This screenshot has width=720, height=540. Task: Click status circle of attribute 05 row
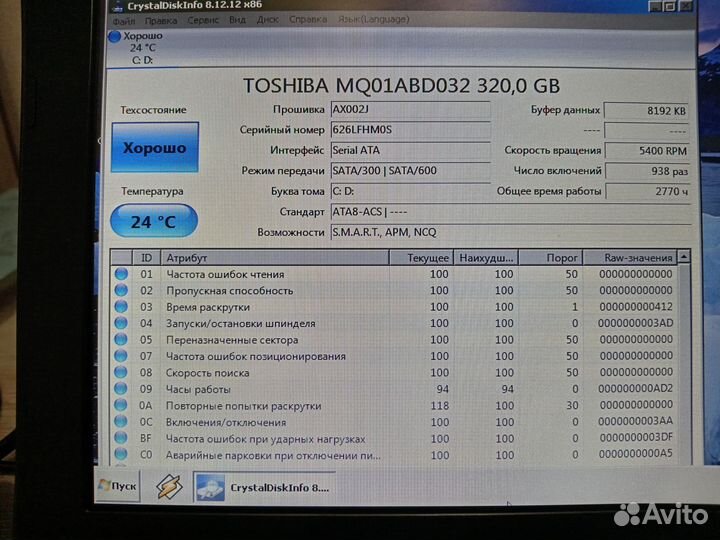tap(121, 339)
